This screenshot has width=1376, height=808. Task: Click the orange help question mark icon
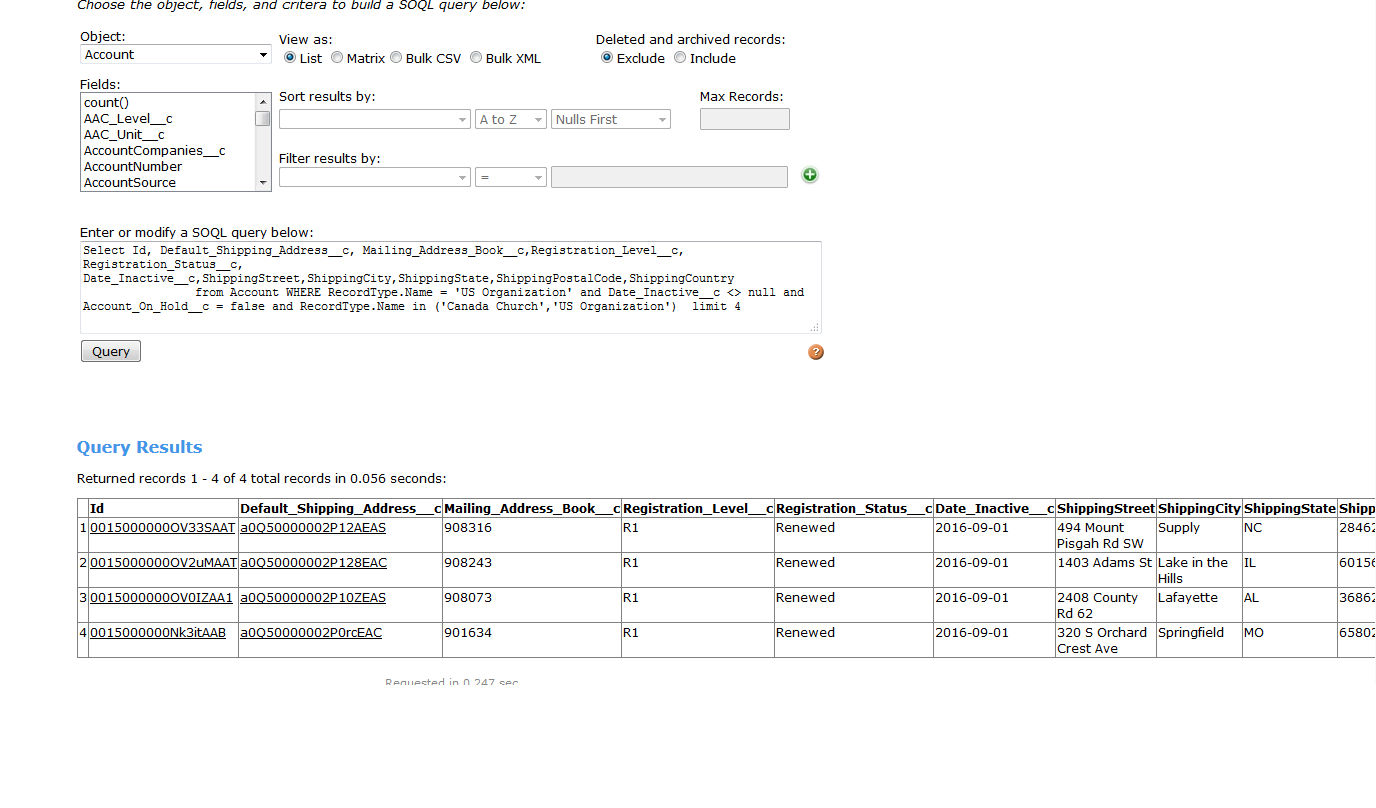tap(816, 352)
